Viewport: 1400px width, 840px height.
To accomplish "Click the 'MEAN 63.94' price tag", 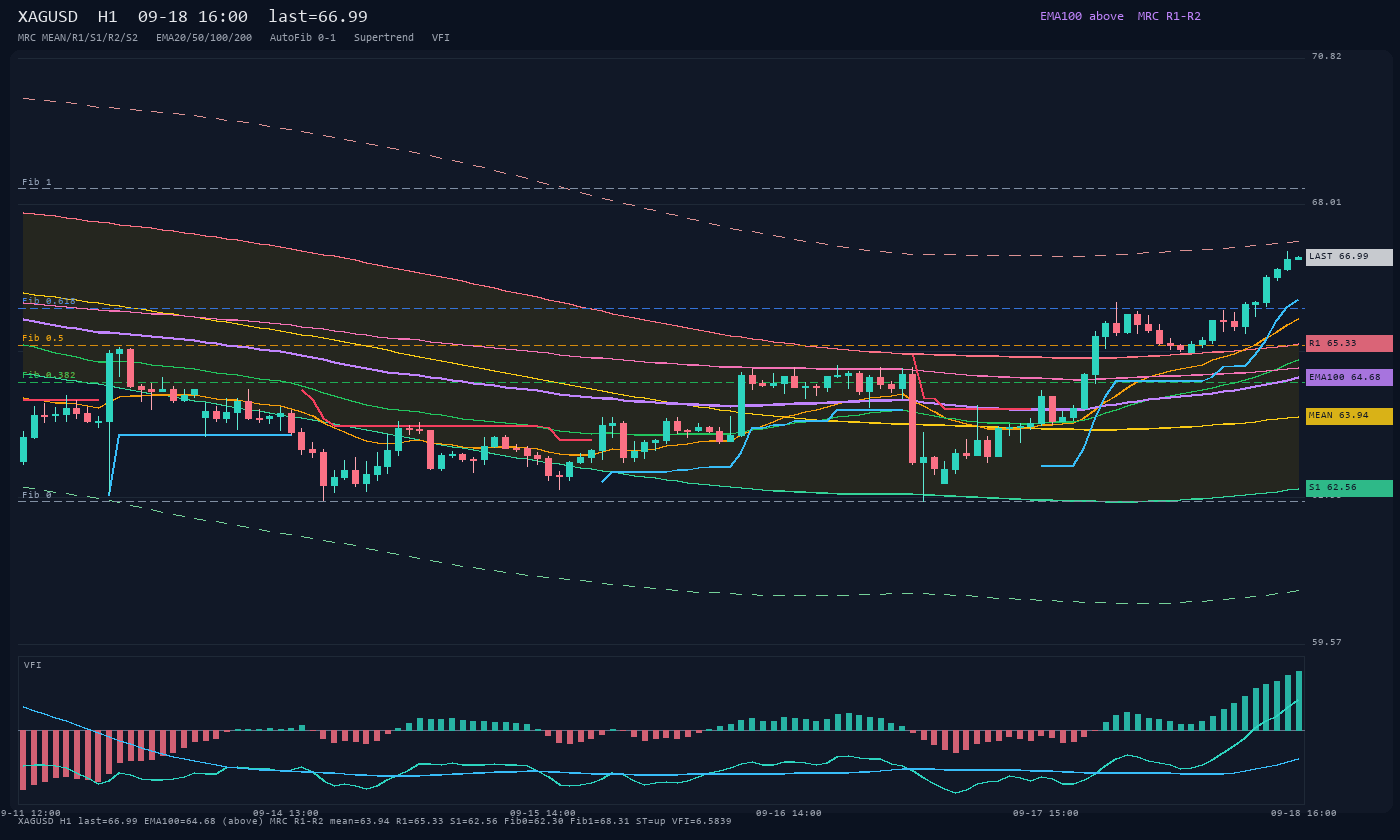I will pyautogui.click(x=1349, y=416).
